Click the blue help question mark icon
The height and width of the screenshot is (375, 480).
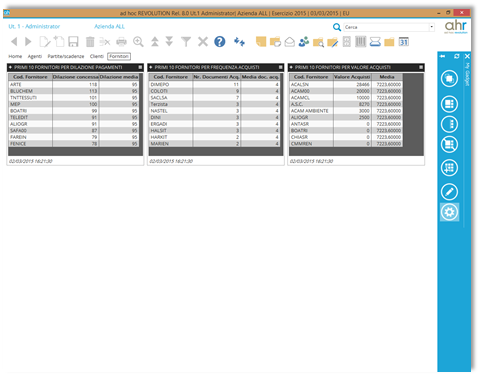click(220, 42)
